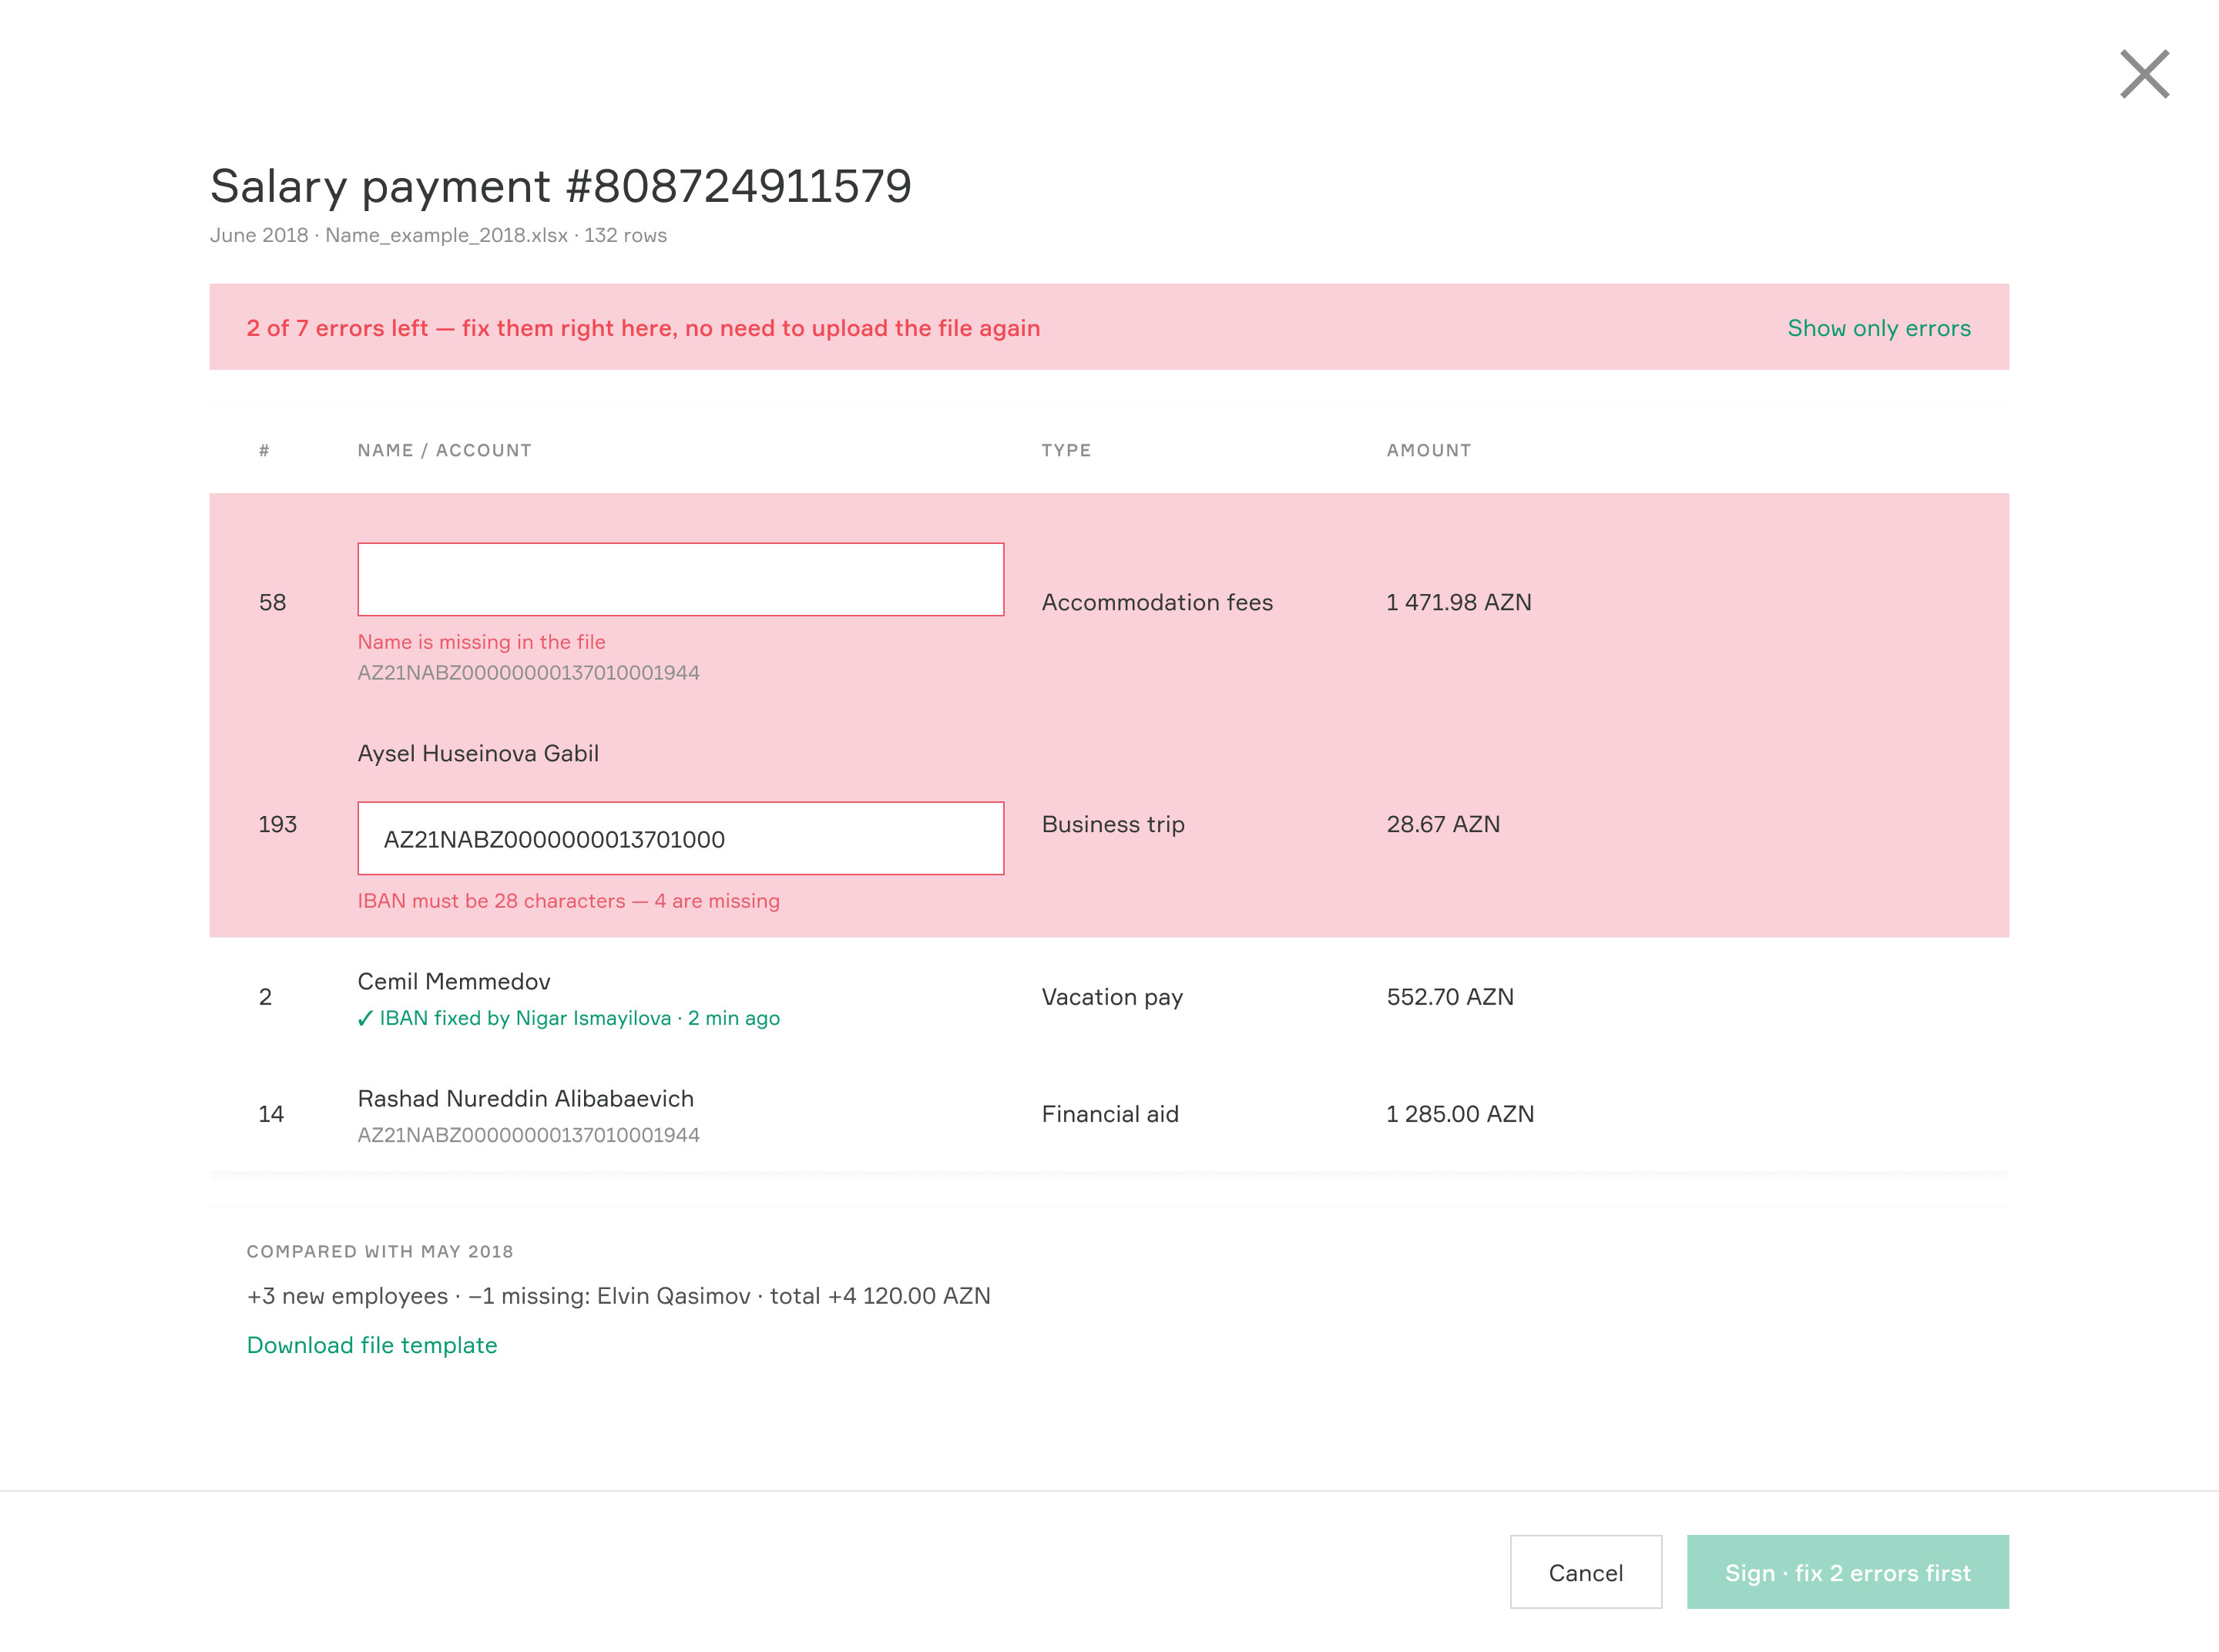Click the green checkmark by IBAN fixed note
The height and width of the screenshot is (1652, 2219).
[x=365, y=1018]
